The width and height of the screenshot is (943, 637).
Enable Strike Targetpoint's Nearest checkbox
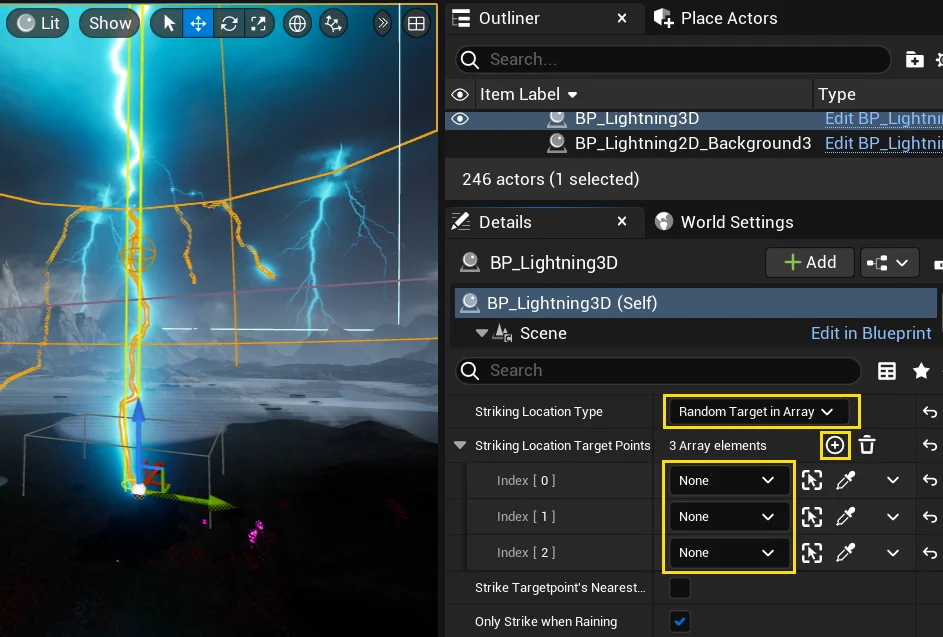pos(680,587)
